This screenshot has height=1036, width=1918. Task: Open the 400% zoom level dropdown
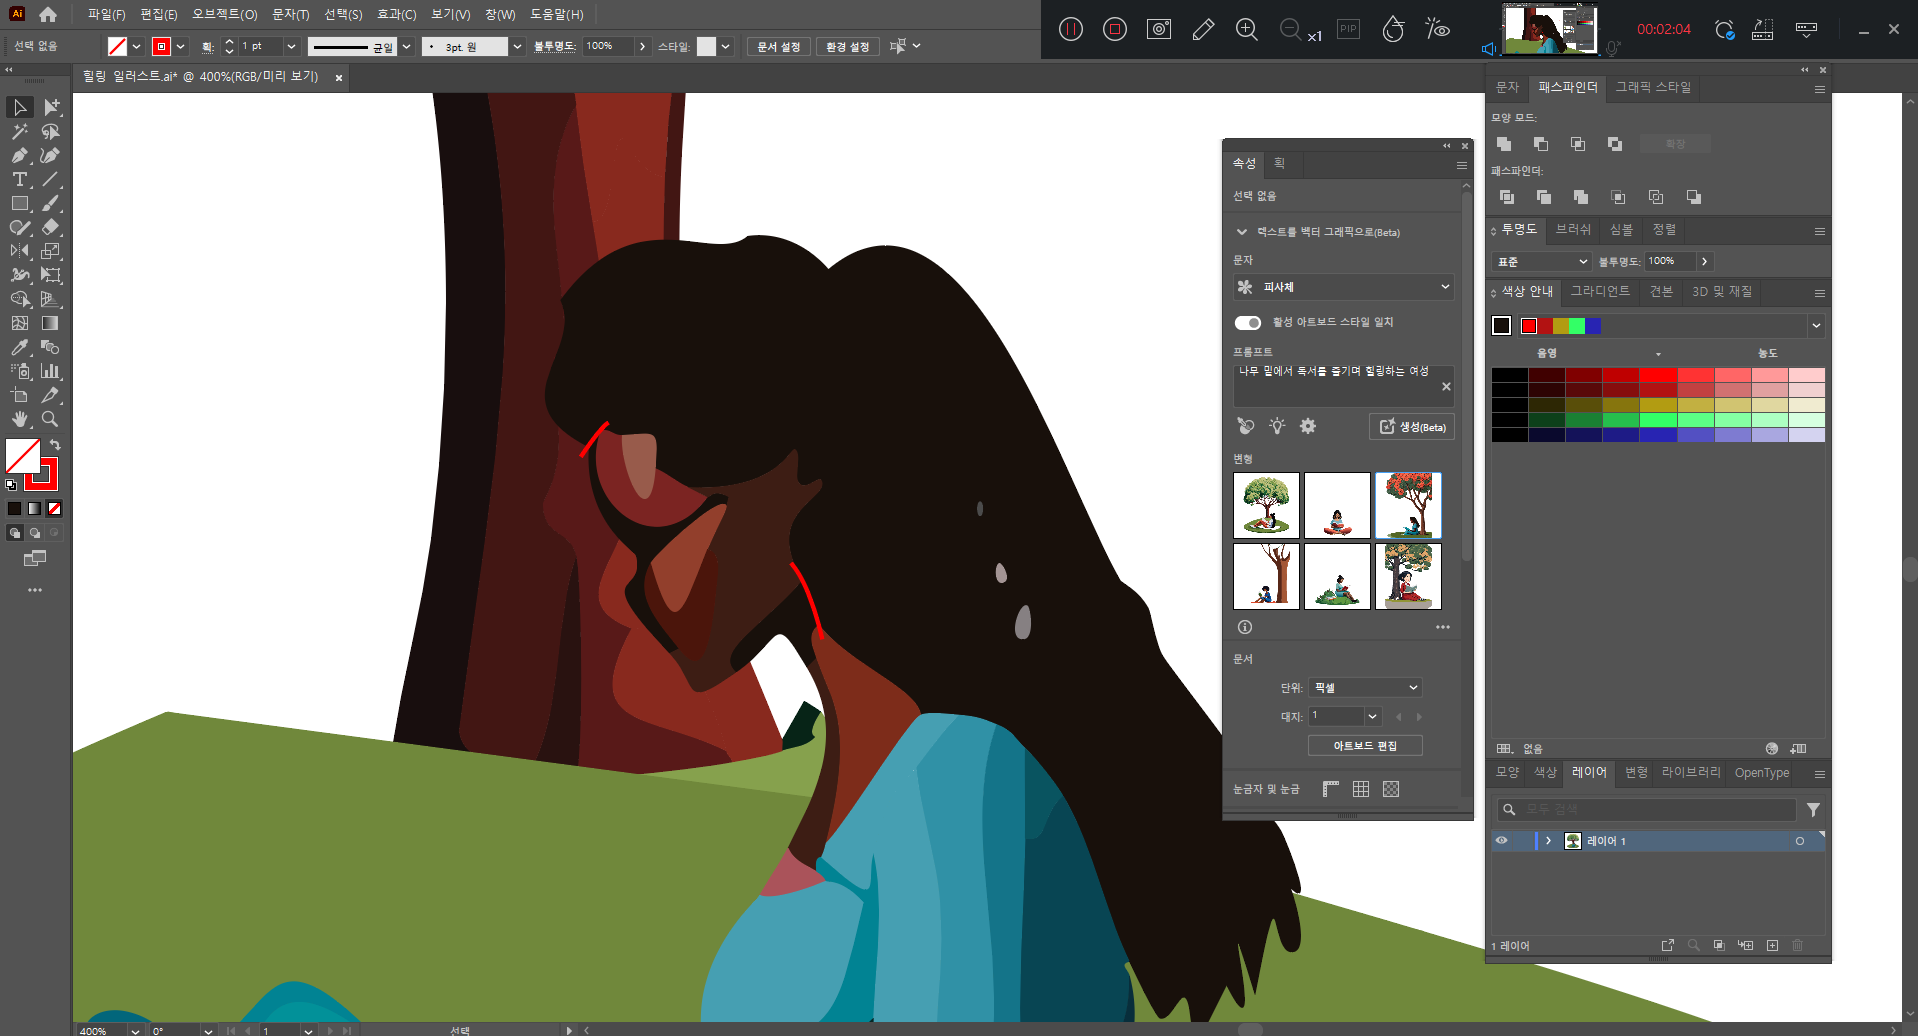click(135, 1030)
